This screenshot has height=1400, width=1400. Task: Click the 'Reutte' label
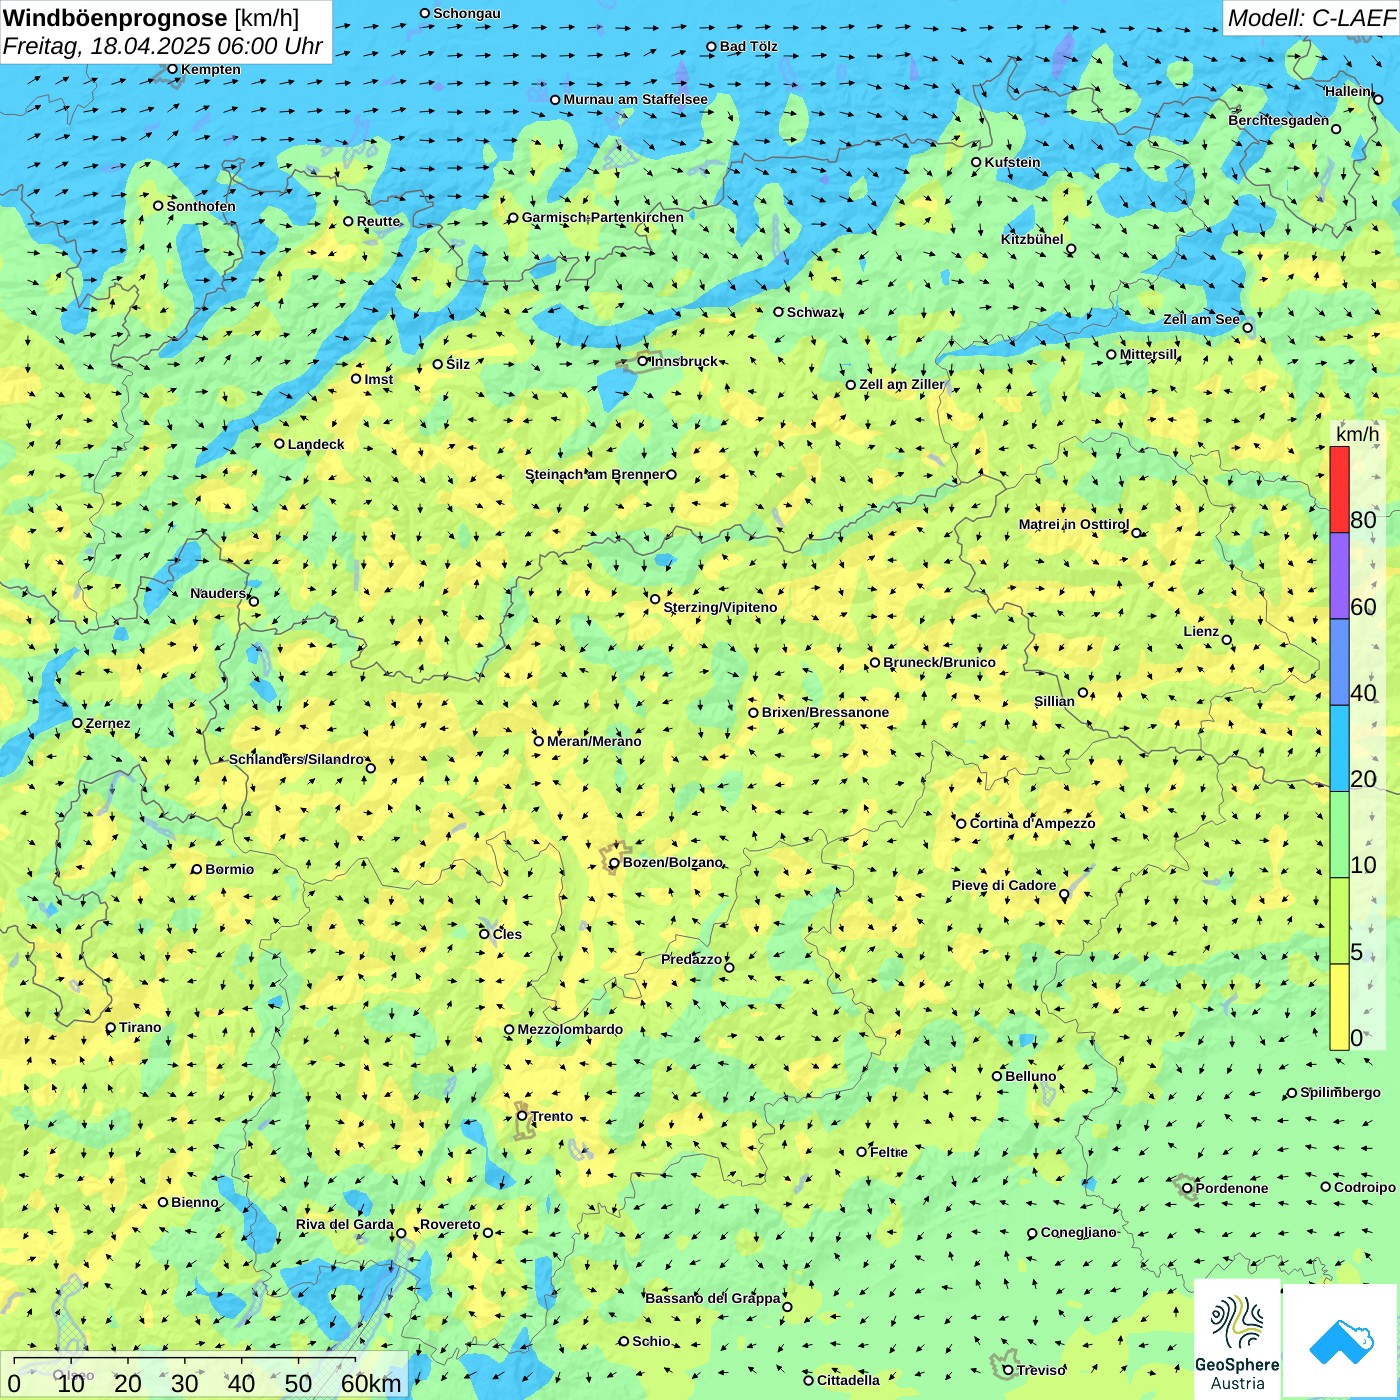click(379, 221)
